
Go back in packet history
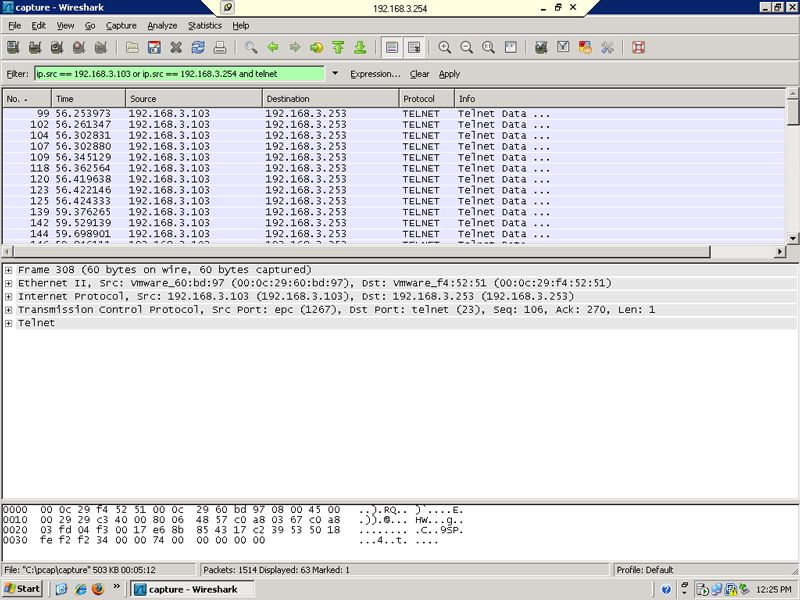coord(273,47)
